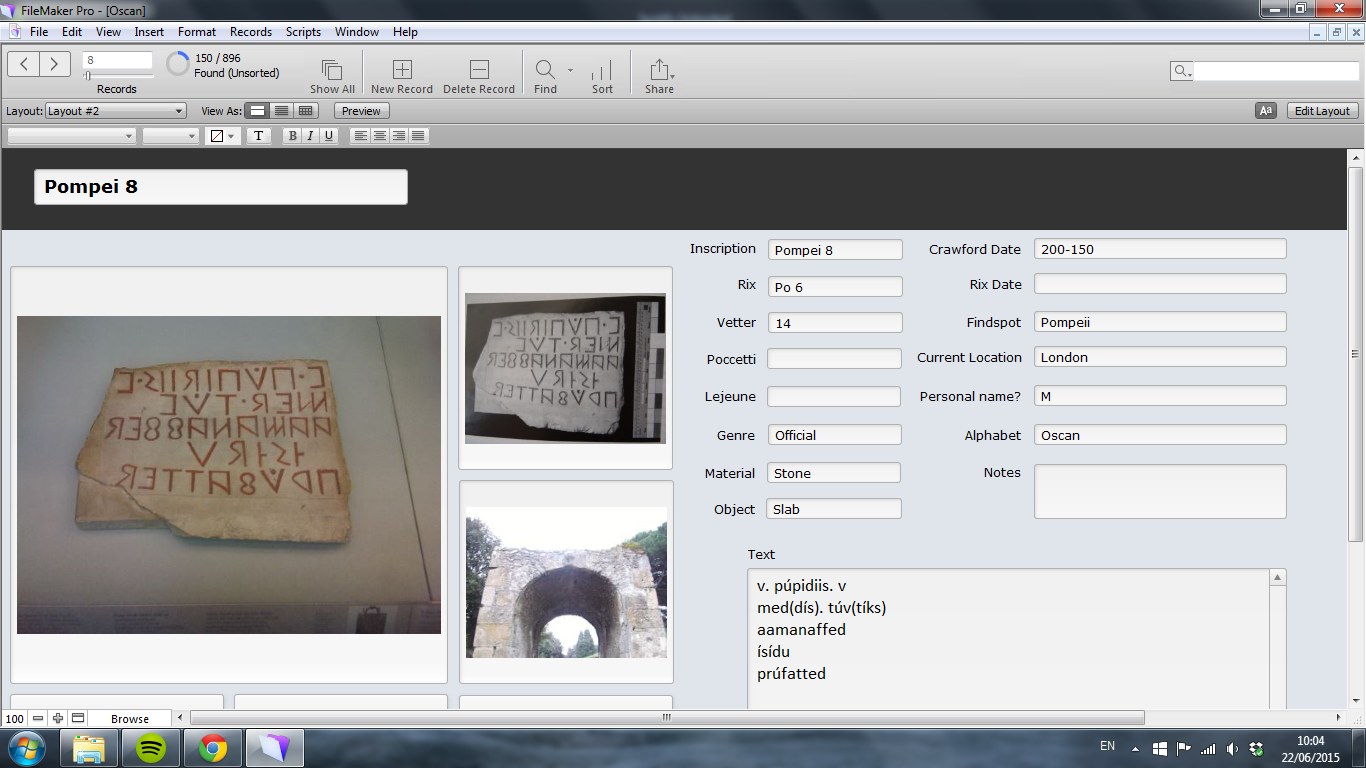The image size is (1366, 768).
Task: Switch to View As Form
Action: point(258,111)
